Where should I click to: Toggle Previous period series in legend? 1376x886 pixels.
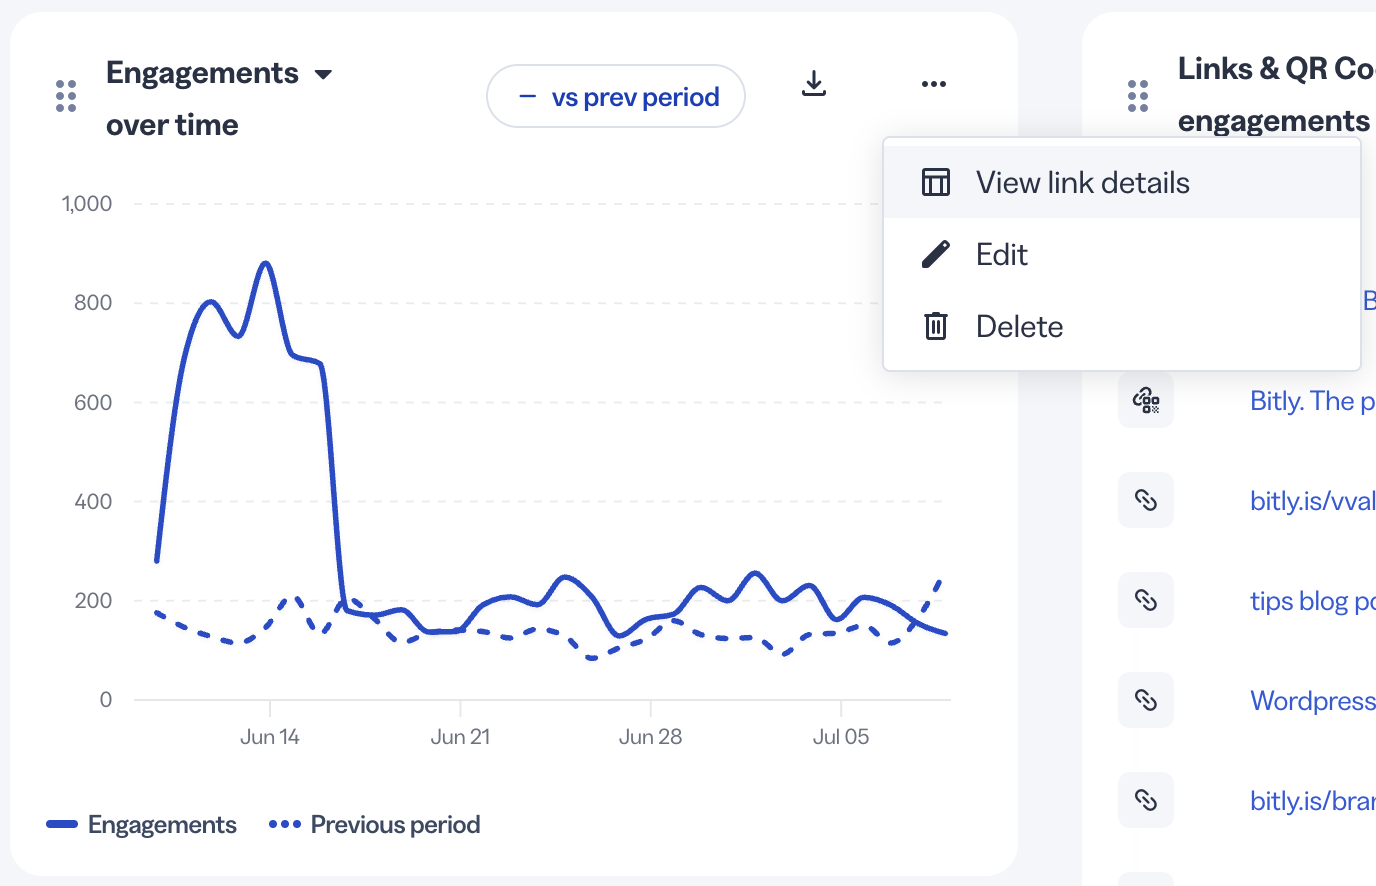[x=375, y=825]
